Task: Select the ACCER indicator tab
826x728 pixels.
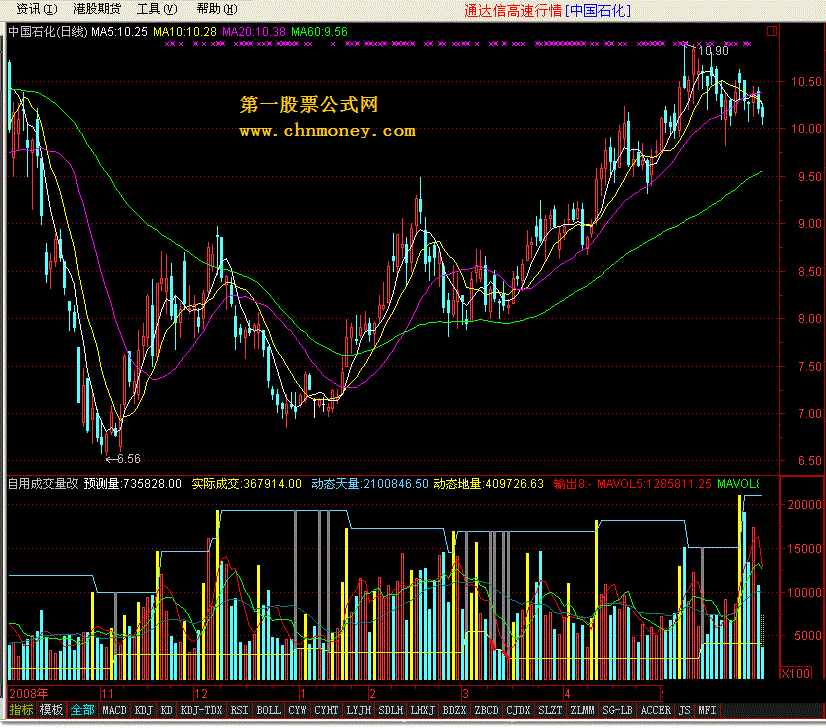Action: pos(655,710)
